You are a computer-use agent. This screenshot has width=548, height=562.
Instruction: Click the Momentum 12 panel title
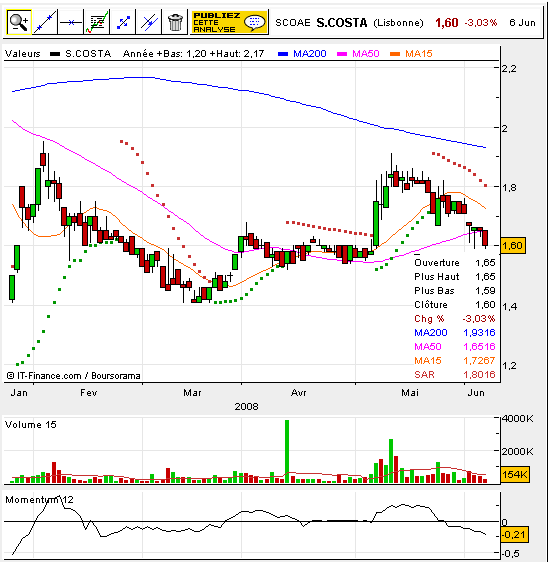tap(39, 500)
